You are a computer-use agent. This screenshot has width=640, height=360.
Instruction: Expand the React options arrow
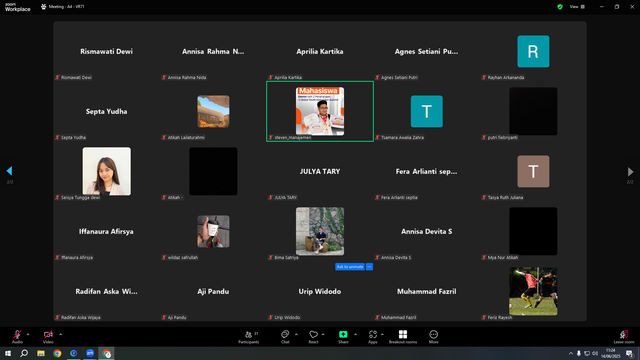(x=323, y=334)
